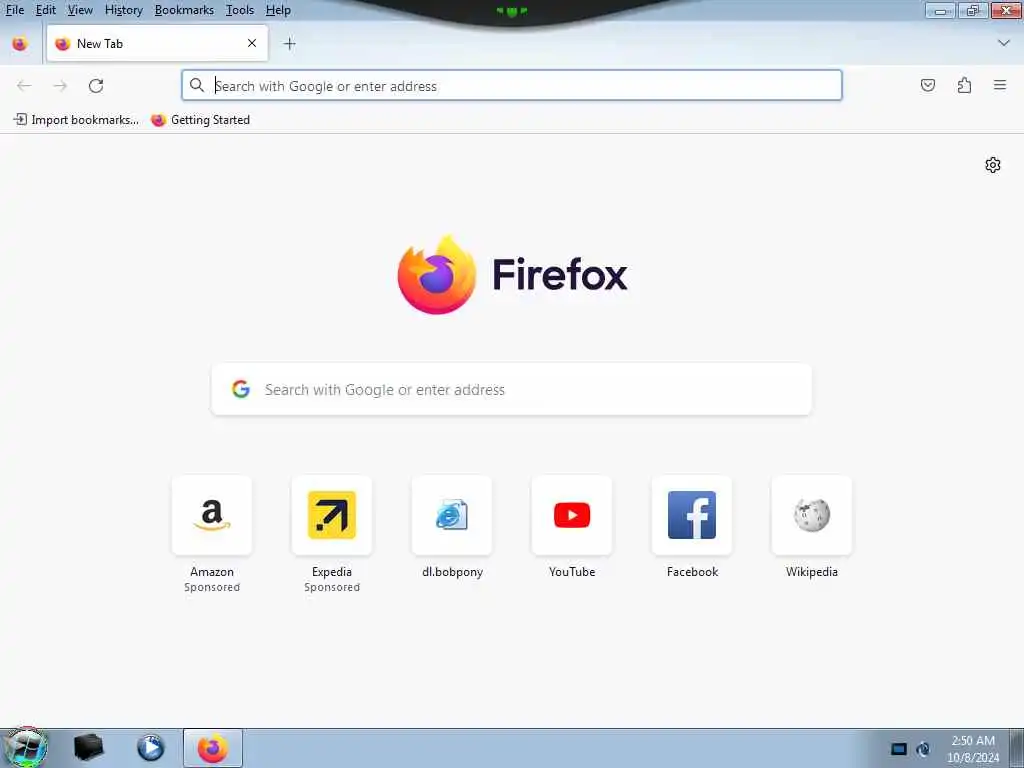Minimize the Firefox window
This screenshot has width=1024, height=768.
(x=940, y=10)
